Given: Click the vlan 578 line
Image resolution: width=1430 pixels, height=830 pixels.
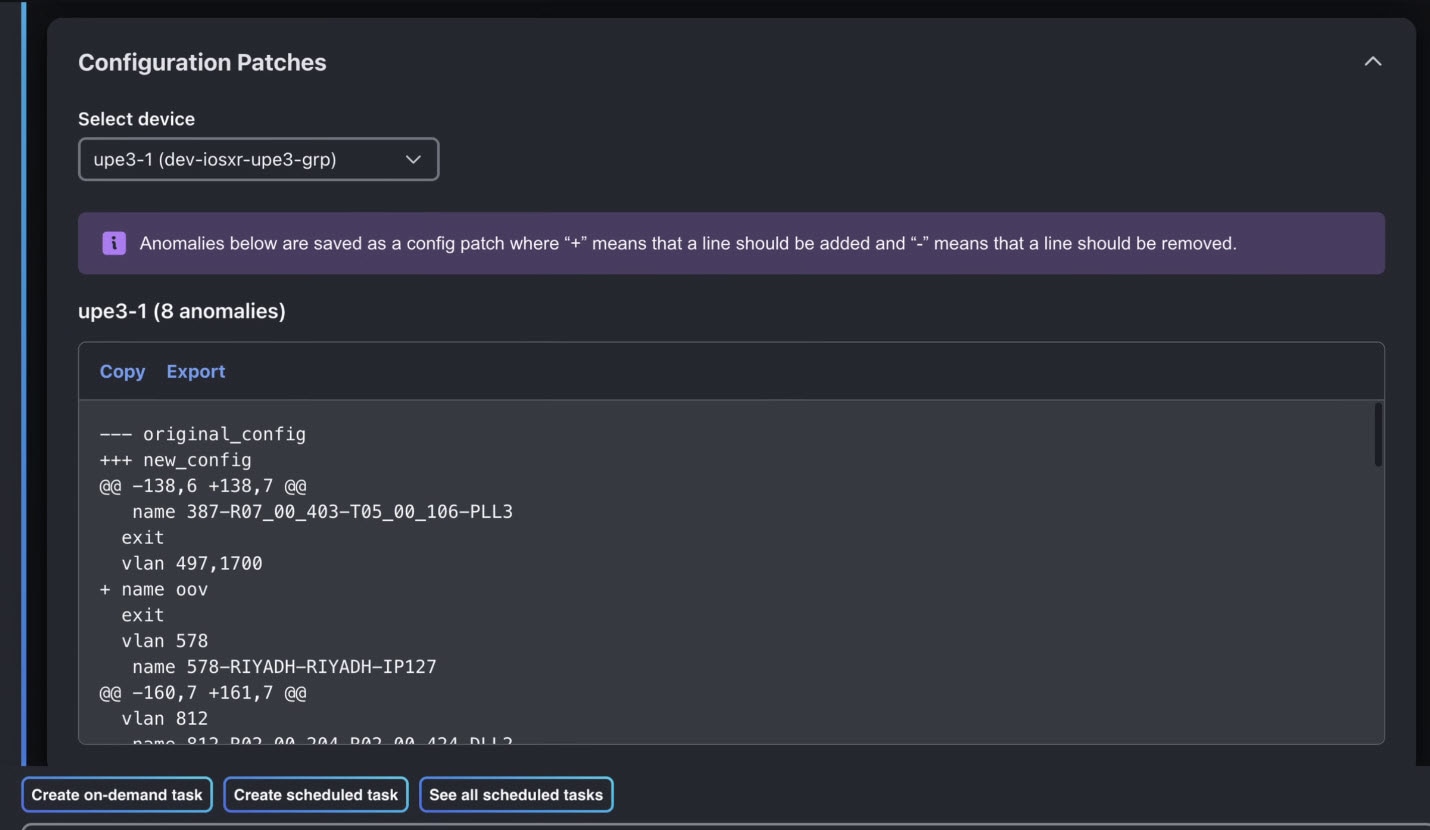Looking at the screenshot, I should pos(165,641).
